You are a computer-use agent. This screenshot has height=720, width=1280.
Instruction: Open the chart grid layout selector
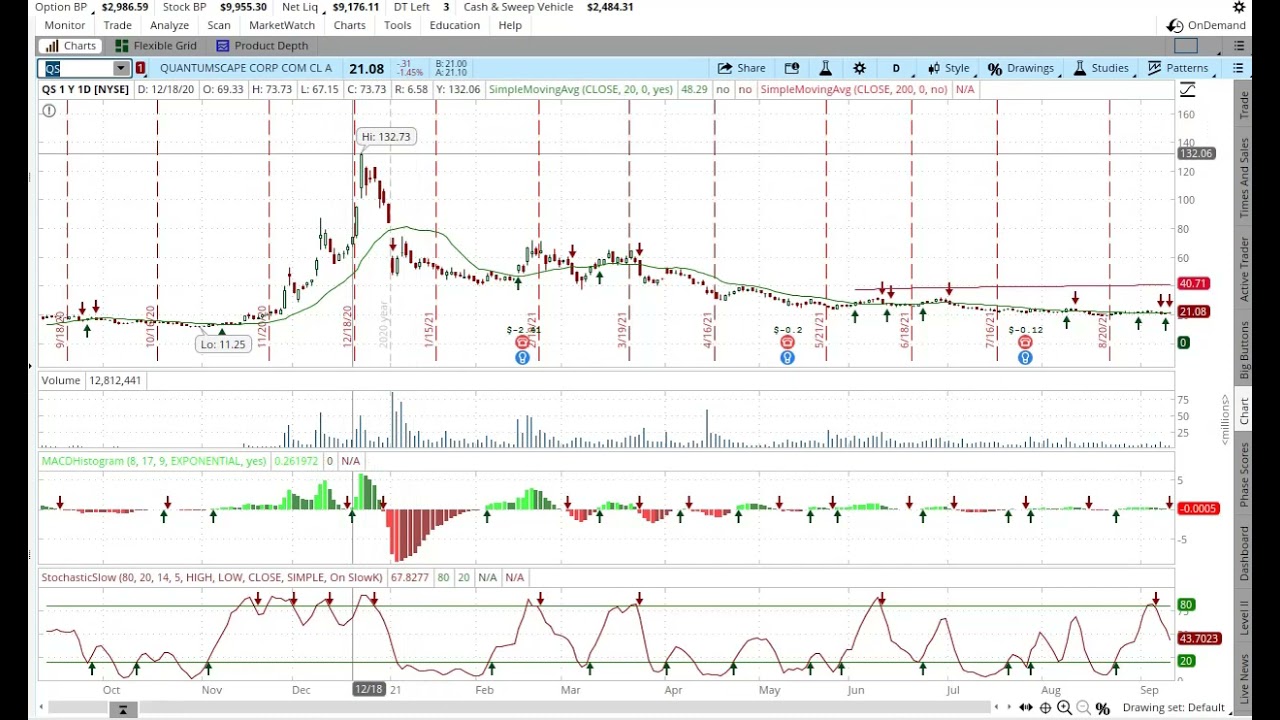click(x=1186, y=46)
